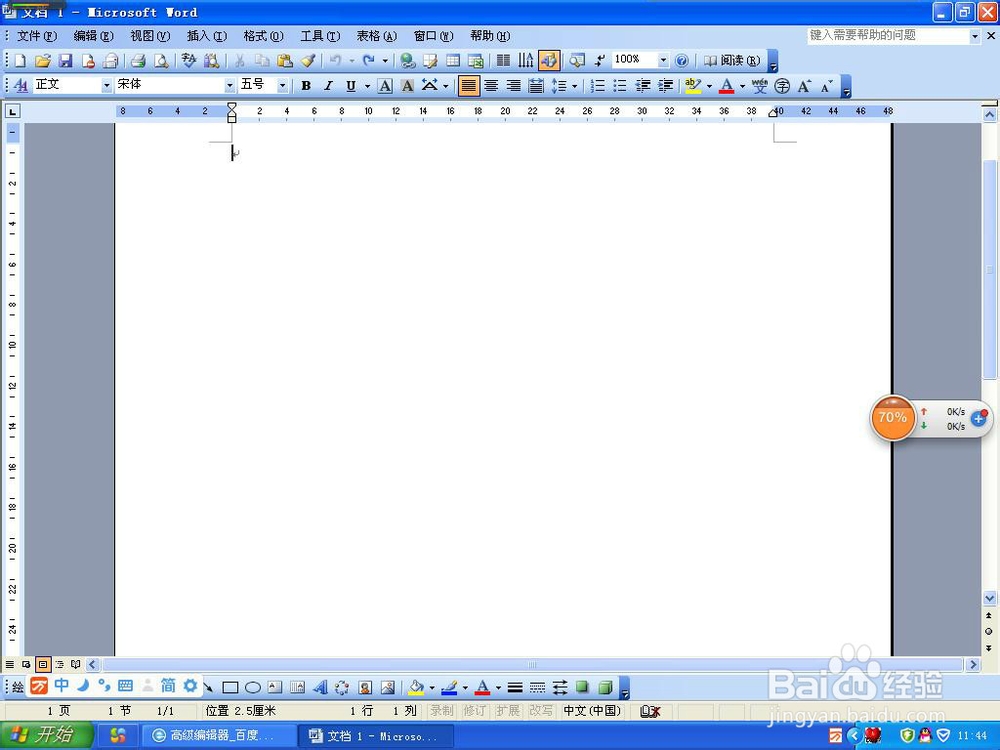The width and height of the screenshot is (1000, 750).
Task: Run spelling and grammar check
Action: (x=189, y=61)
